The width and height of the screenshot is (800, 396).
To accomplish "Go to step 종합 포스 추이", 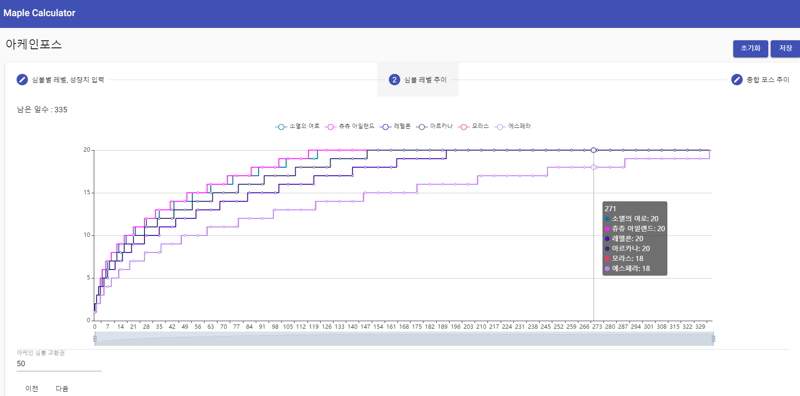I will point(760,80).
